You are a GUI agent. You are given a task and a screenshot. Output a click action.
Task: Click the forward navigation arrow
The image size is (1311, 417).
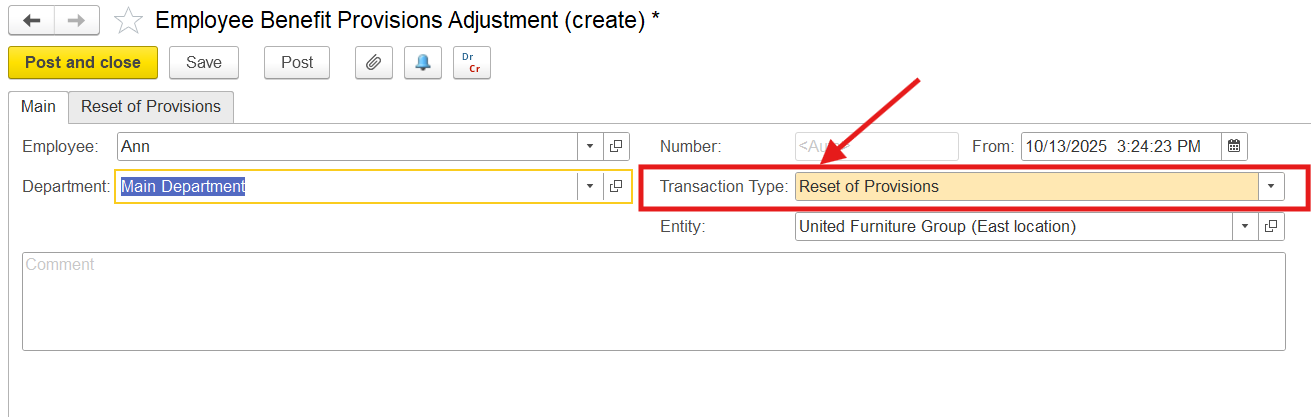[x=76, y=20]
